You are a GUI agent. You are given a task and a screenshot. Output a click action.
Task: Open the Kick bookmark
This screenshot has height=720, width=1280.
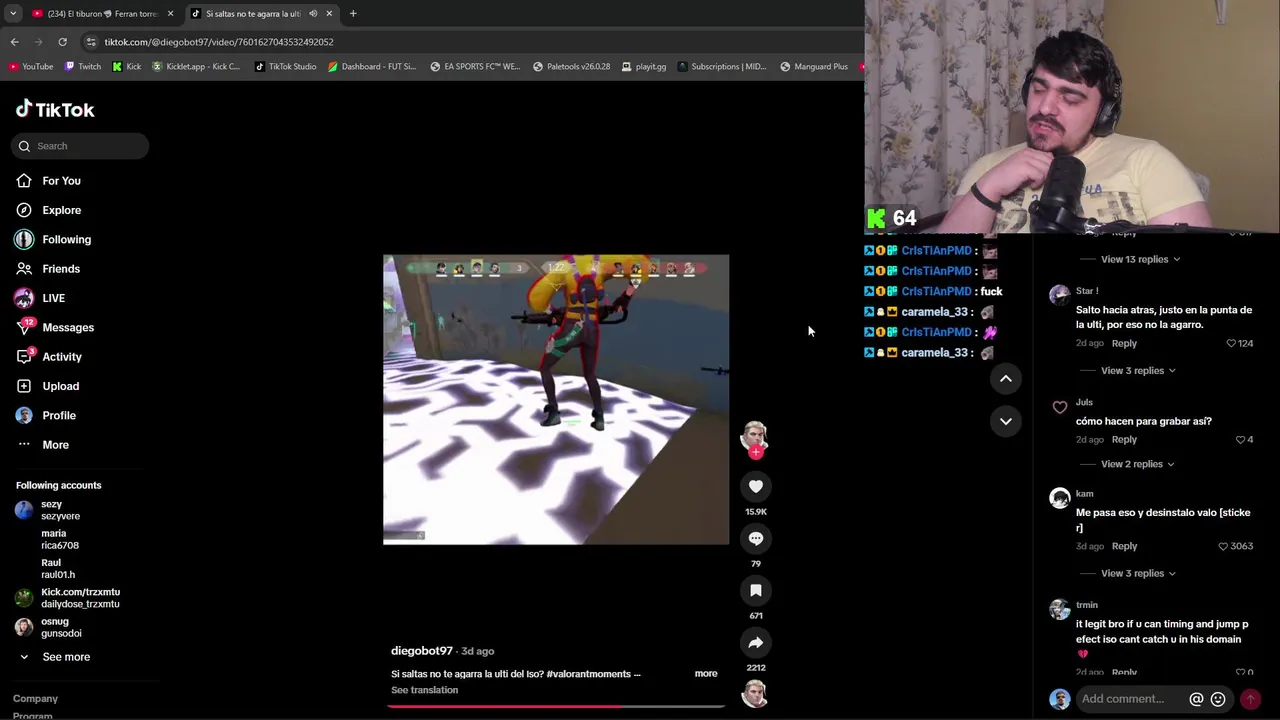tap(127, 67)
